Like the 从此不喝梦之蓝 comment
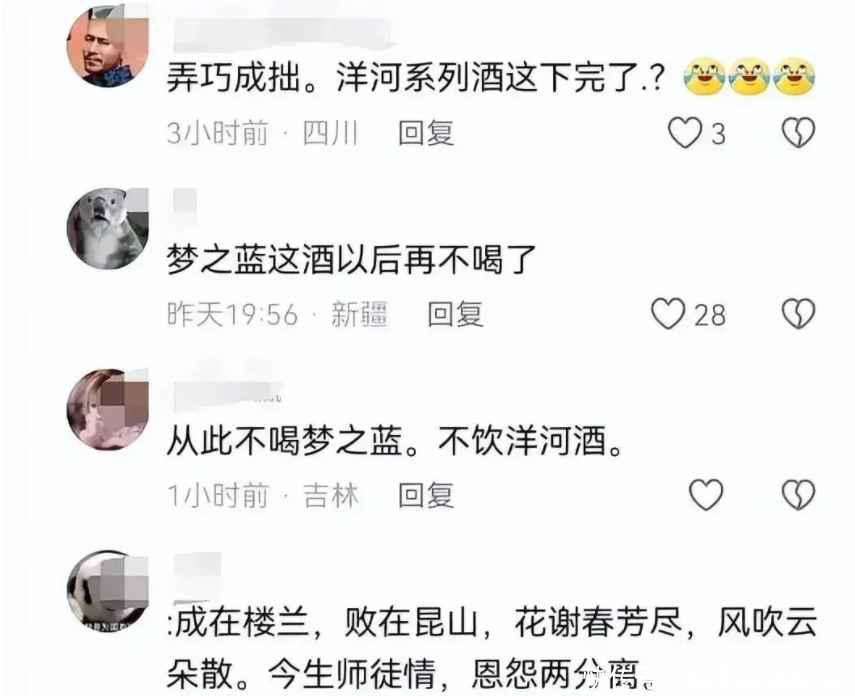Image resolution: width=855 pixels, height=696 pixels. (x=706, y=495)
